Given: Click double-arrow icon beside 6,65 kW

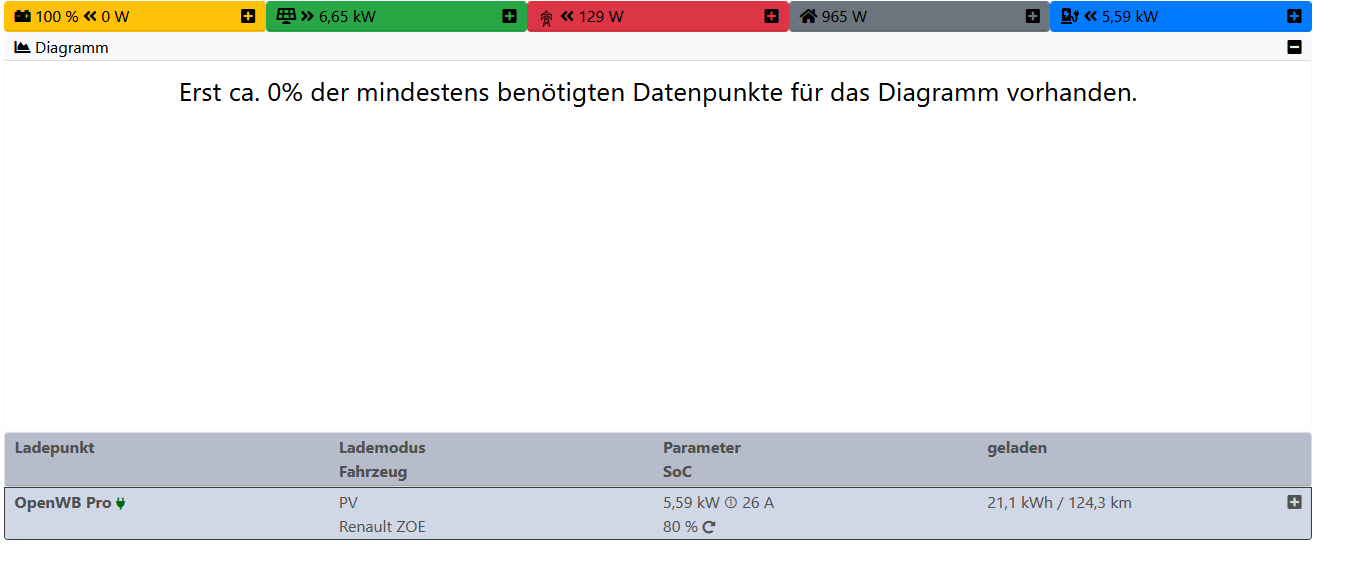Looking at the screenshot, I should point(307,16).
